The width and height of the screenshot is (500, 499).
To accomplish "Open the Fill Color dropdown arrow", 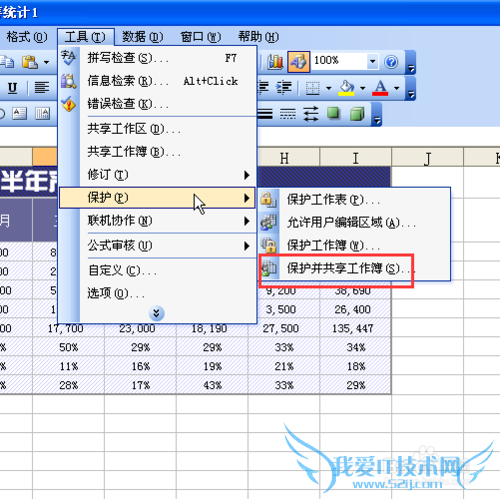I will click(363, 88).
